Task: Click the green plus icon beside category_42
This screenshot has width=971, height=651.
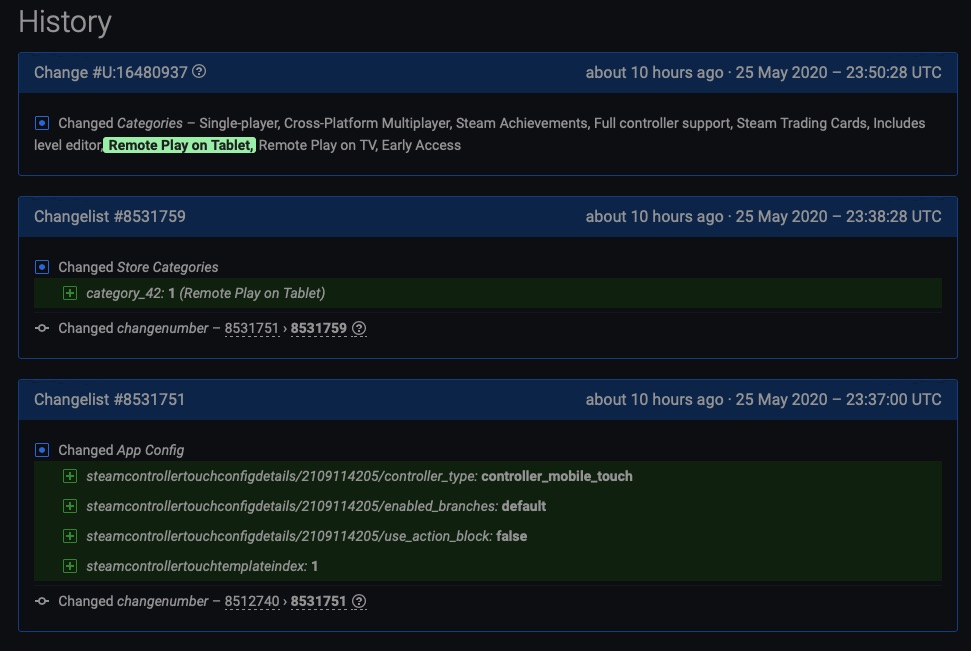Action: click(69, 293)
